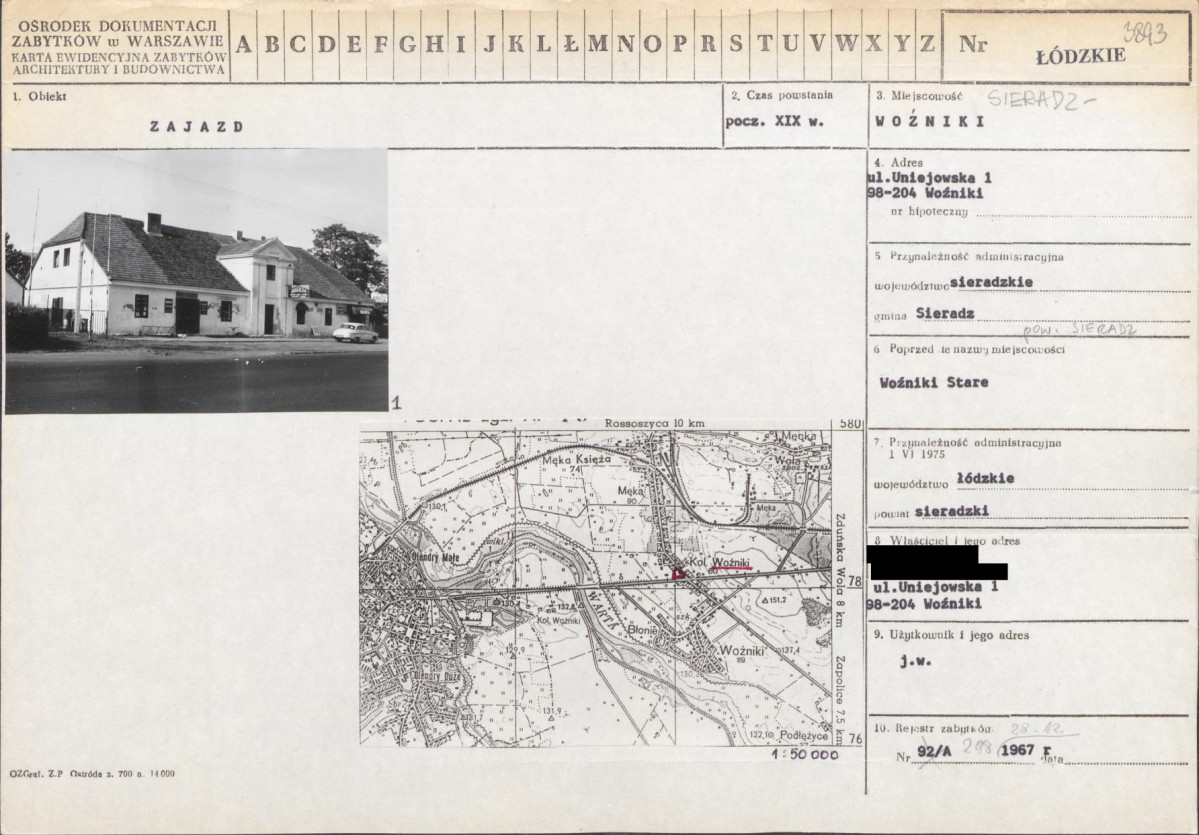Click the photo number '1' beside photograph
This screenshot has height=835, width=1199.
tap(395, 404)
